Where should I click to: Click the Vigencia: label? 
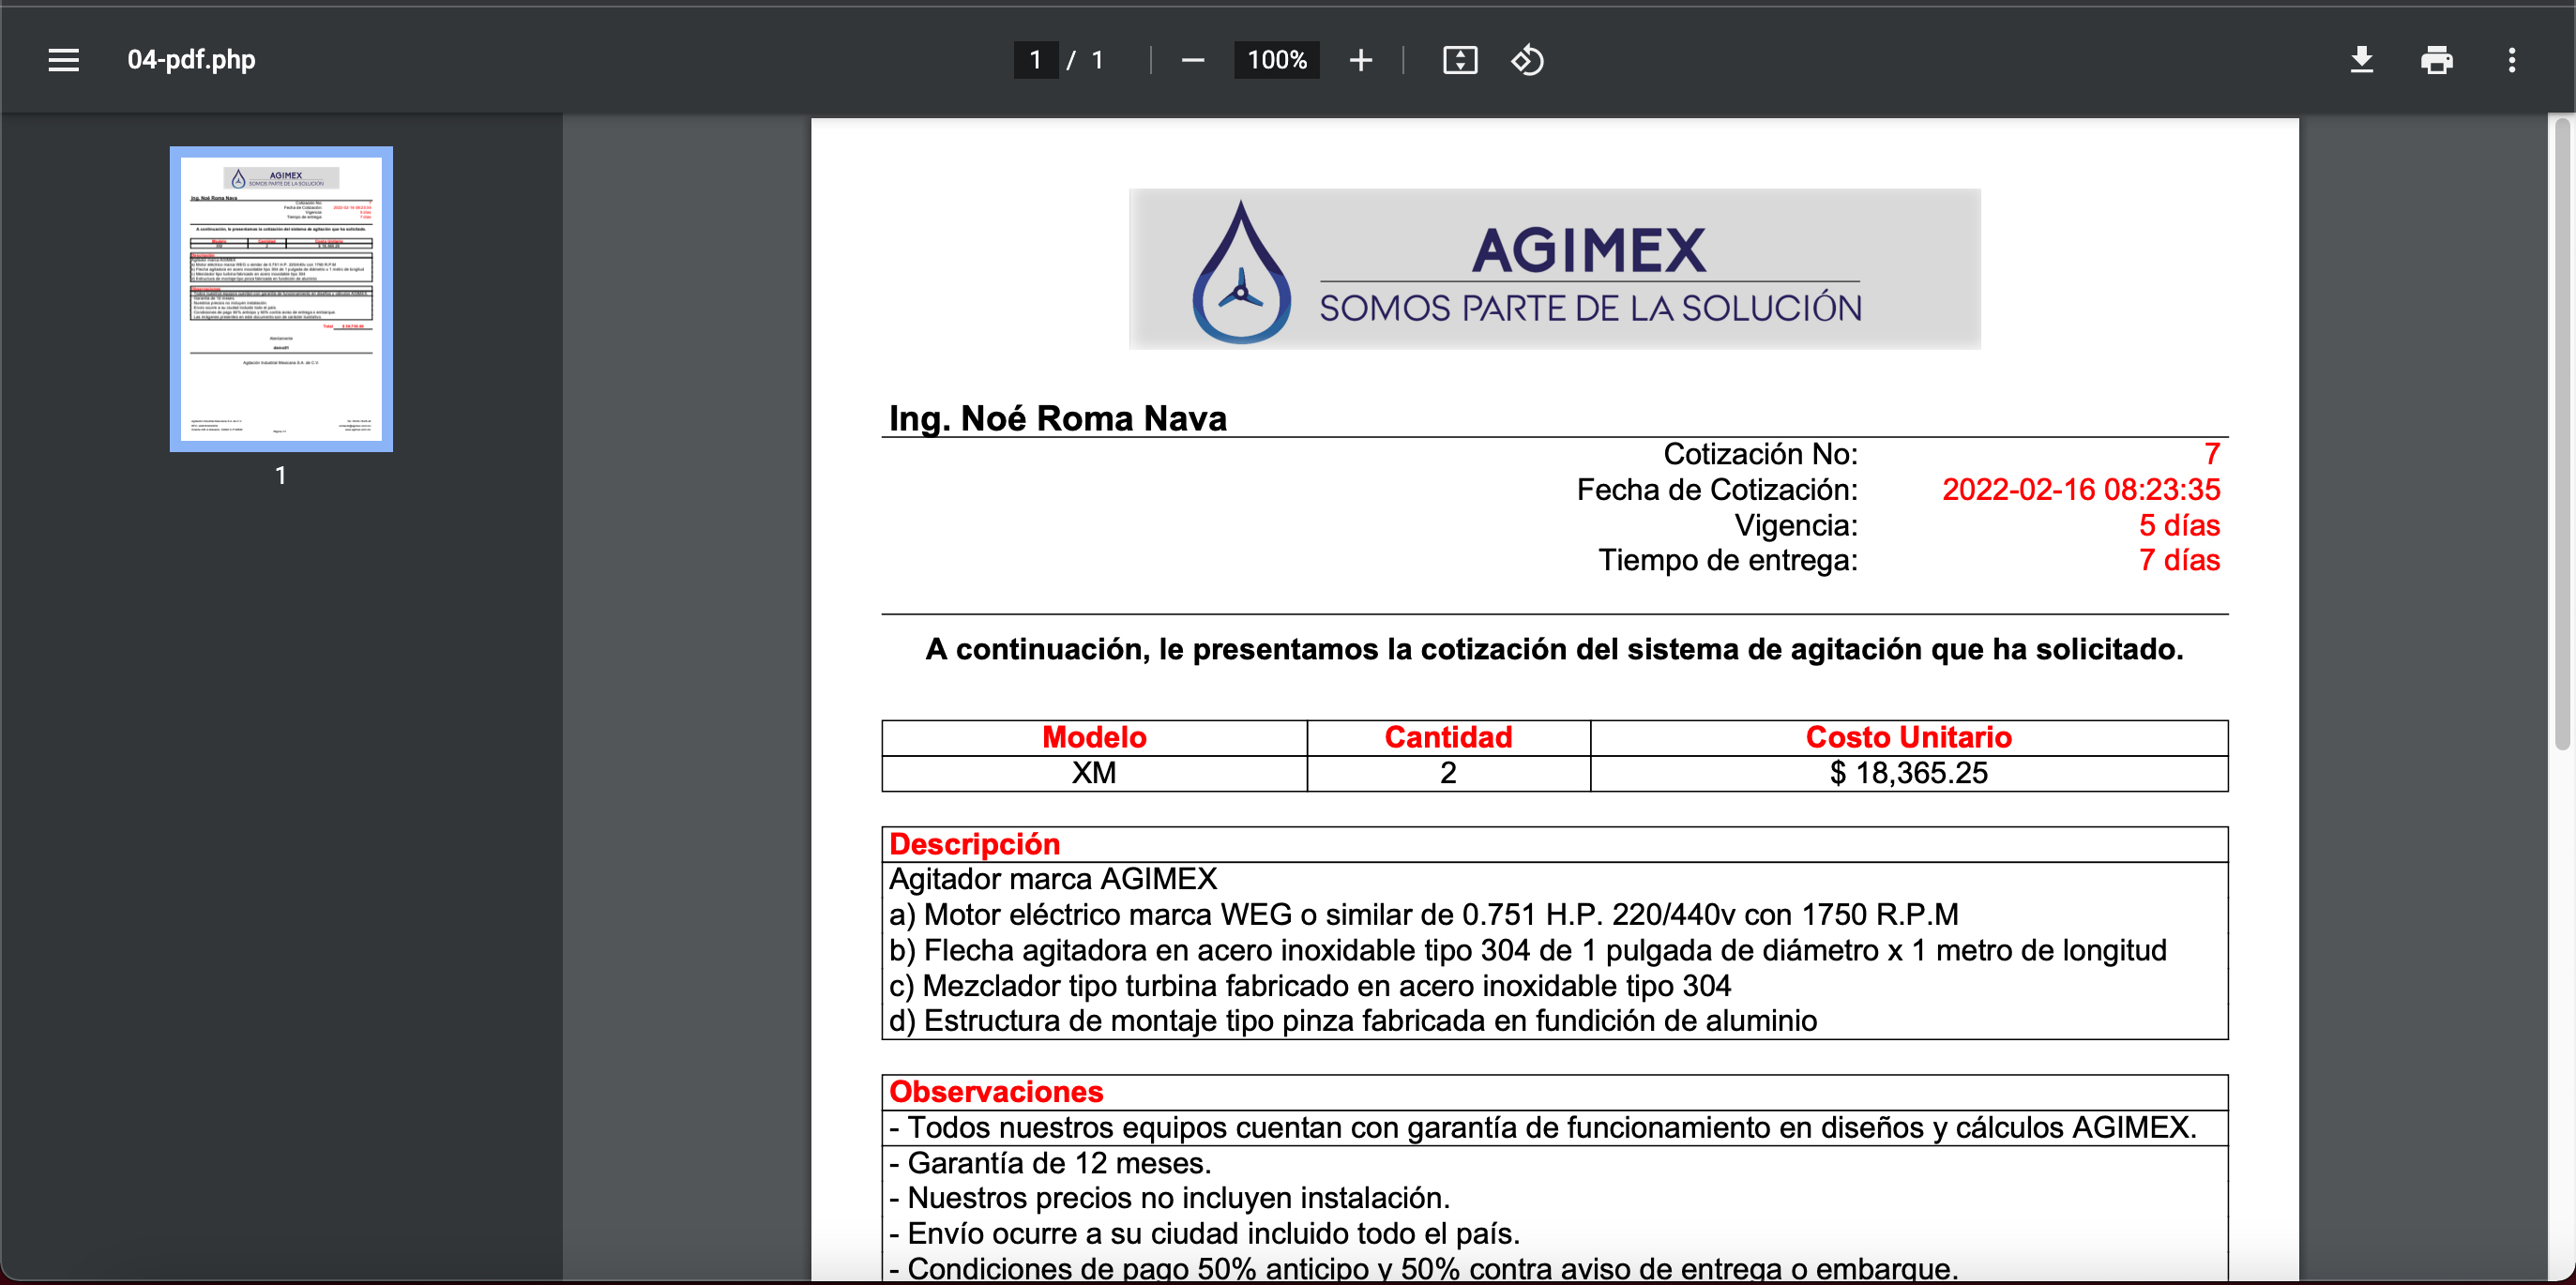1796,525
